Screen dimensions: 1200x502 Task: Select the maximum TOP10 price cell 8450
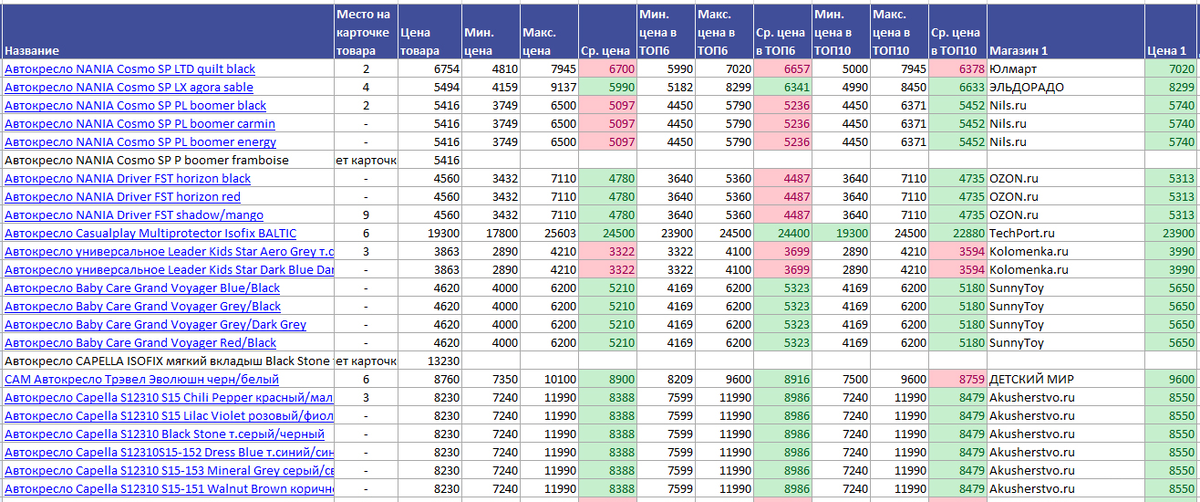tap(898, 87)
